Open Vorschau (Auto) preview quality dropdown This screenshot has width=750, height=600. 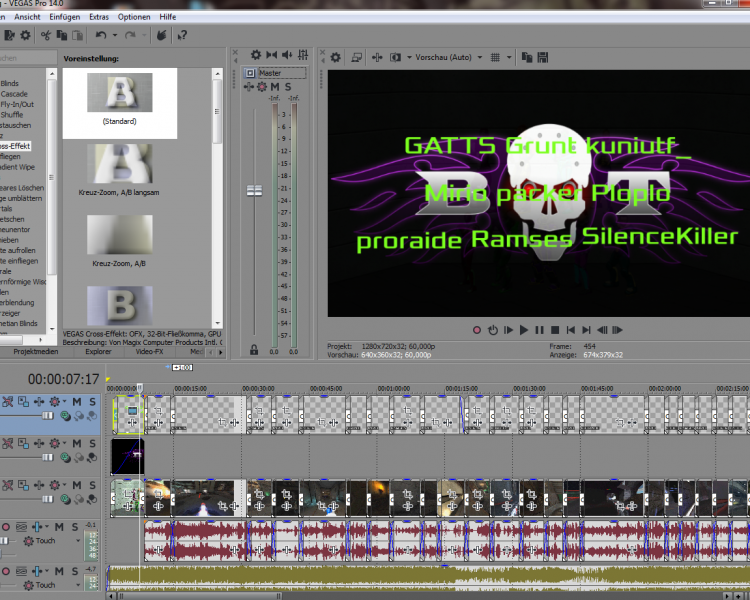click(480, 57)
